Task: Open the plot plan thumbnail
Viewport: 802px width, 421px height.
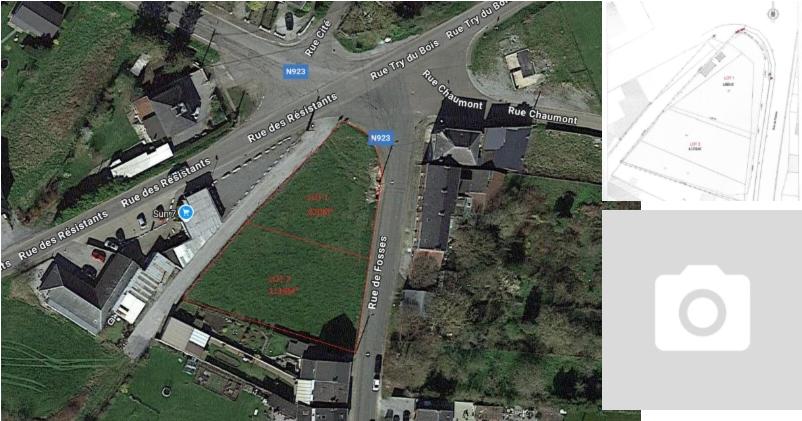Action: [702, 101]
